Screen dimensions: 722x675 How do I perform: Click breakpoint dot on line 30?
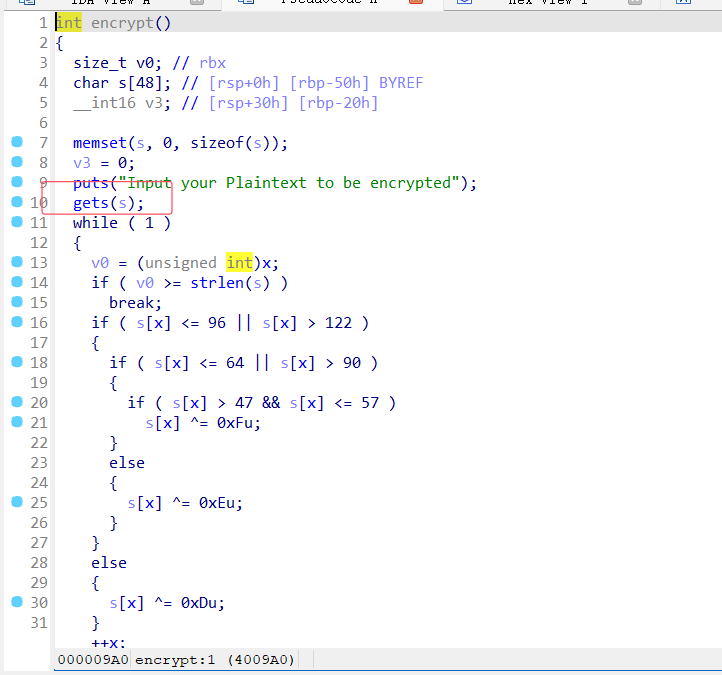16,602
